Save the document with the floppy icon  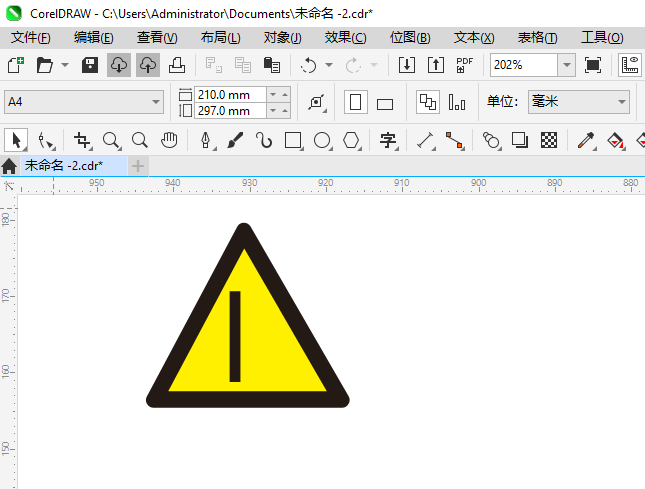point(90,65)
